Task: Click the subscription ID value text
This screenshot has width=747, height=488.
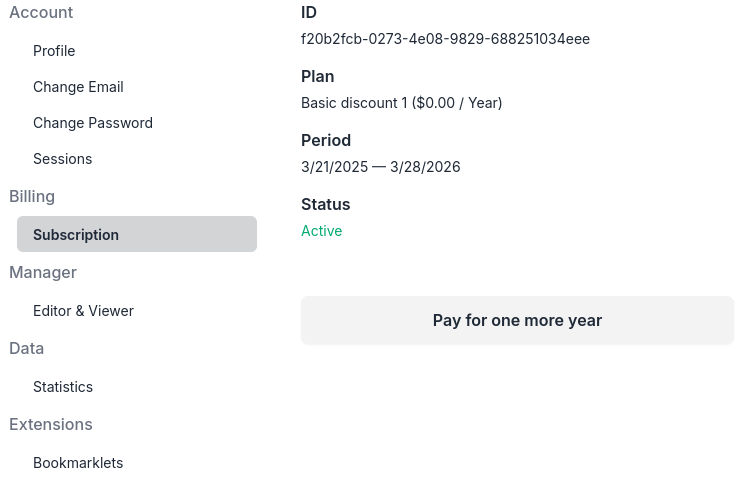Action: [x=445, y=39]
